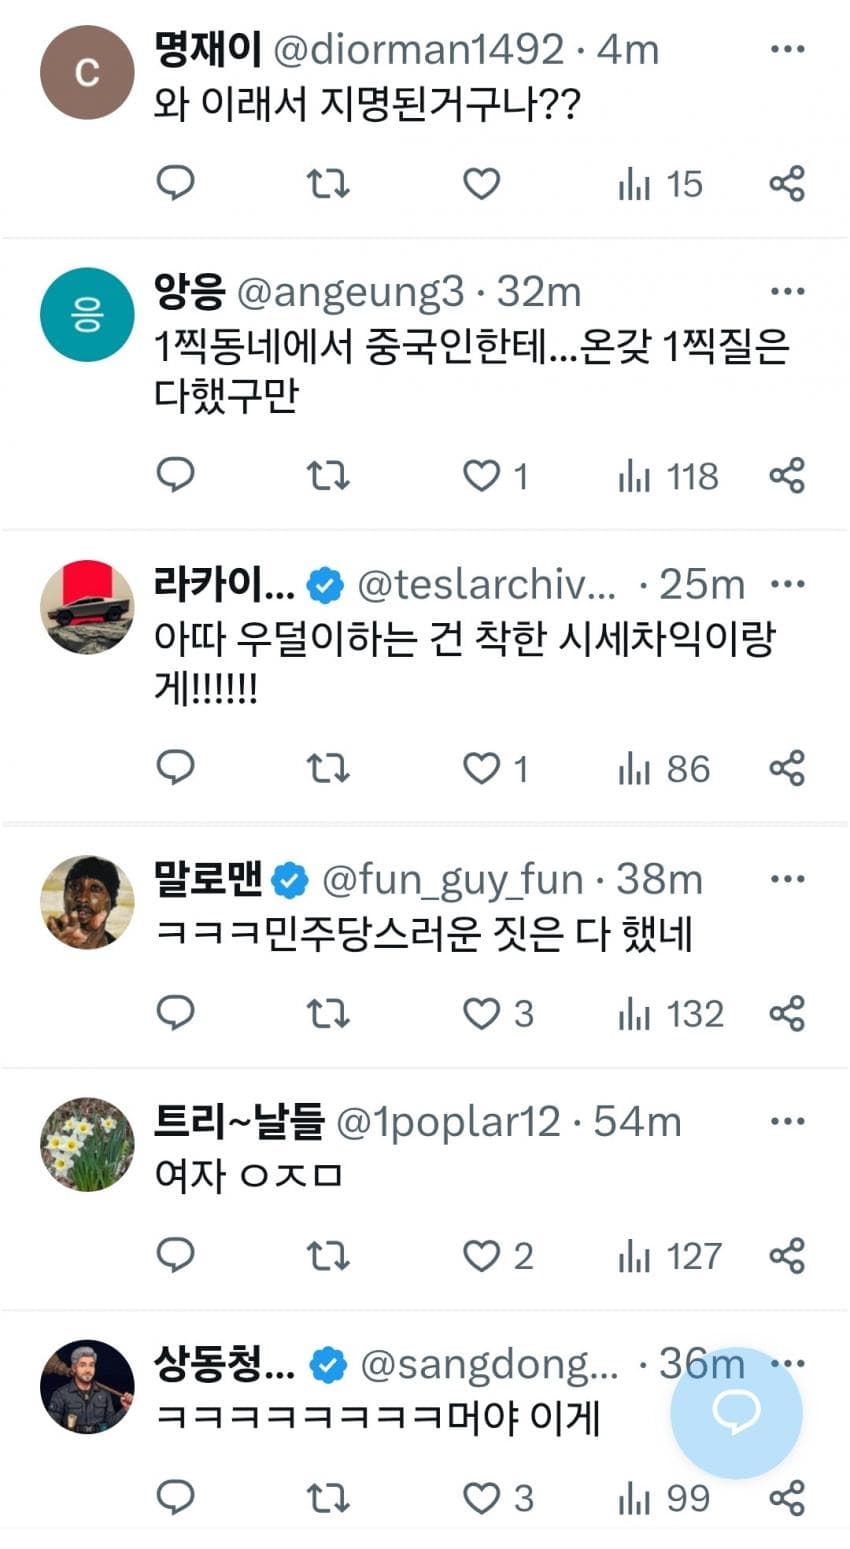Open more options menu on 앙응's tweet

tap(788, 292)
